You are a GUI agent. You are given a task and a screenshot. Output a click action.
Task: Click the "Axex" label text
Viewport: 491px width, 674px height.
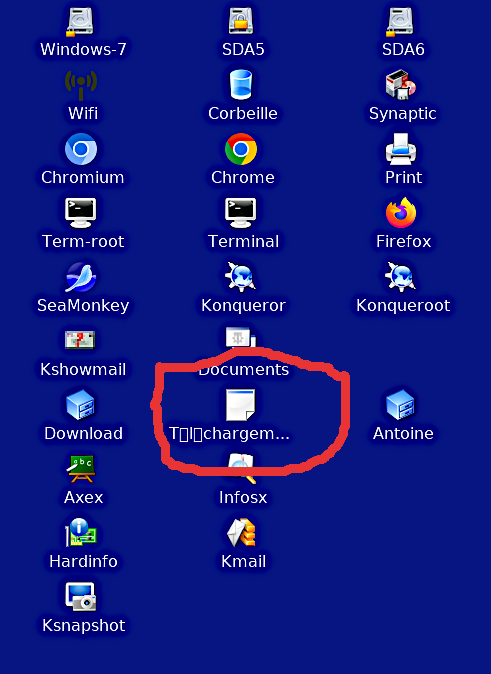pyautogui.click(x=83, y=497)
